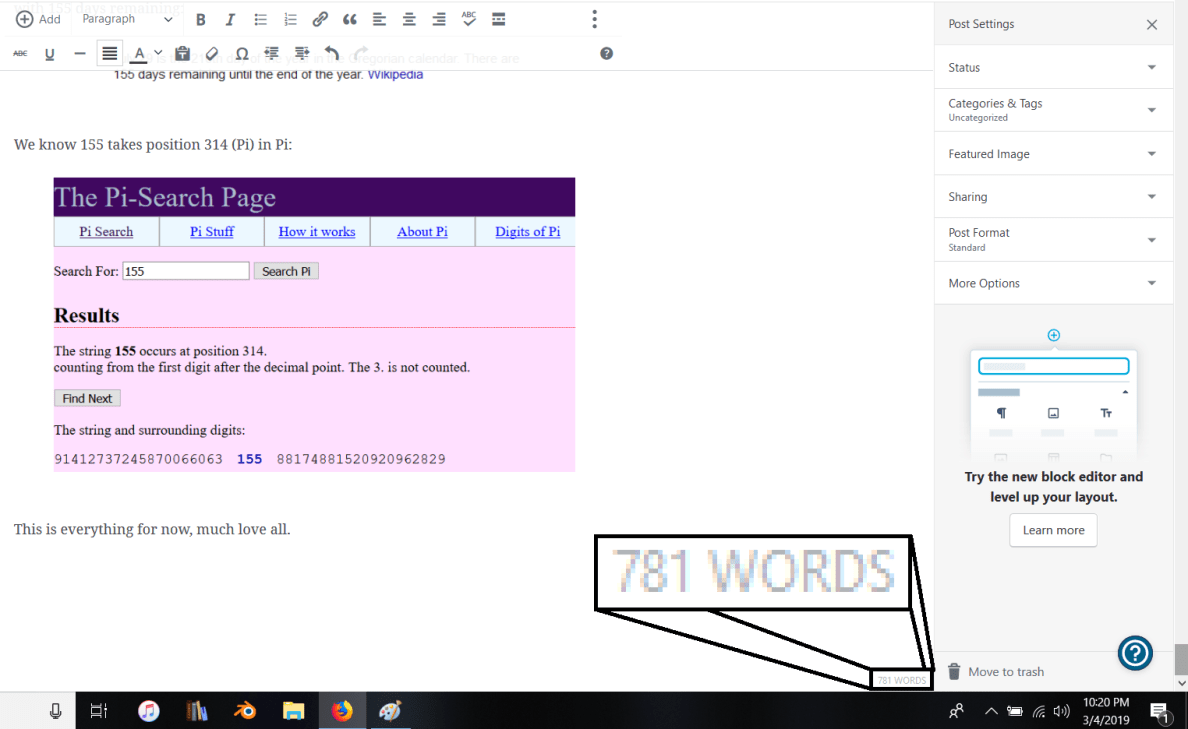Viewport: 1188px width, 729px height.
Task: Insert the Read More tag
Action: [x=498, y=19]
